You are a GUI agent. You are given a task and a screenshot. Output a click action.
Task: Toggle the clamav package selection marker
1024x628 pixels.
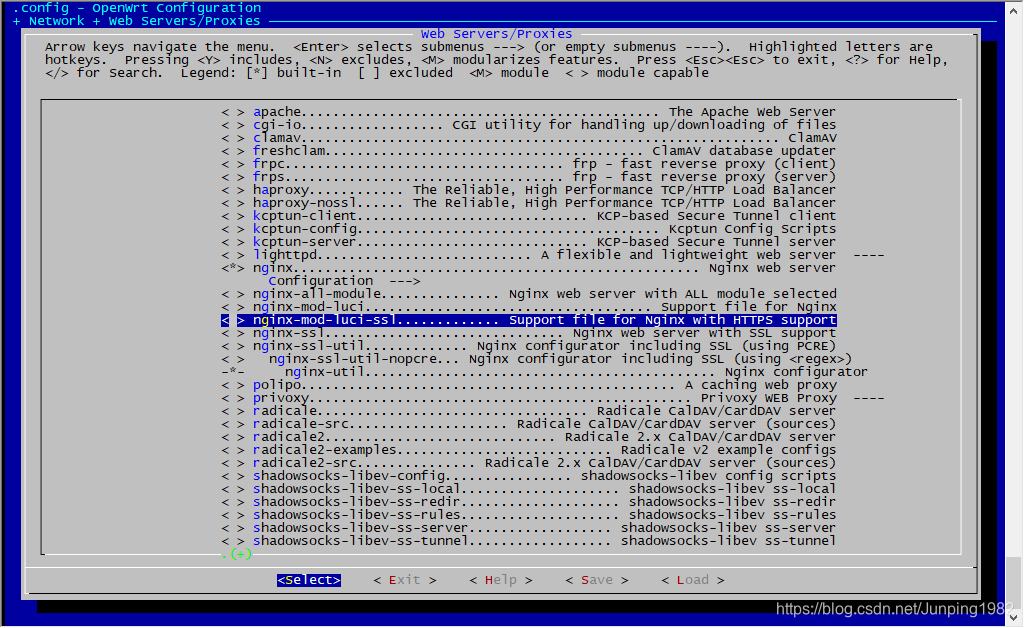[x=233, y=138]
